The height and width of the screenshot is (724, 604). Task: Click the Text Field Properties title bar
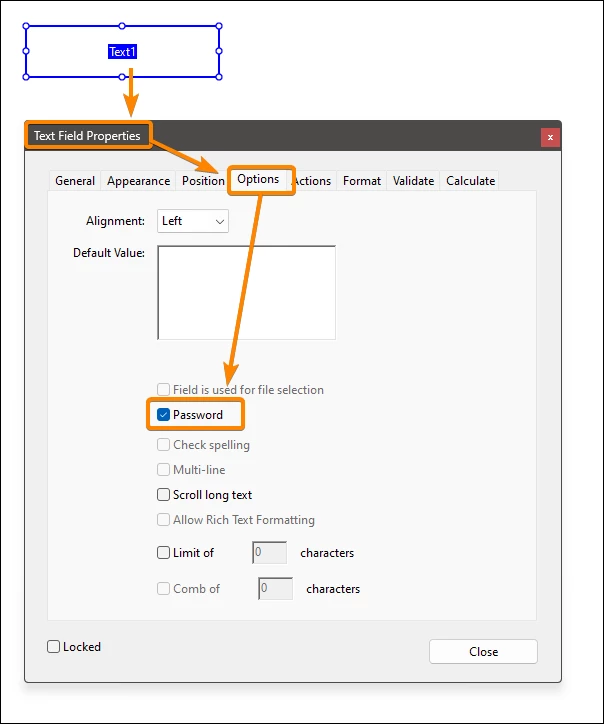pyautogui.click(x=293, y=136)
